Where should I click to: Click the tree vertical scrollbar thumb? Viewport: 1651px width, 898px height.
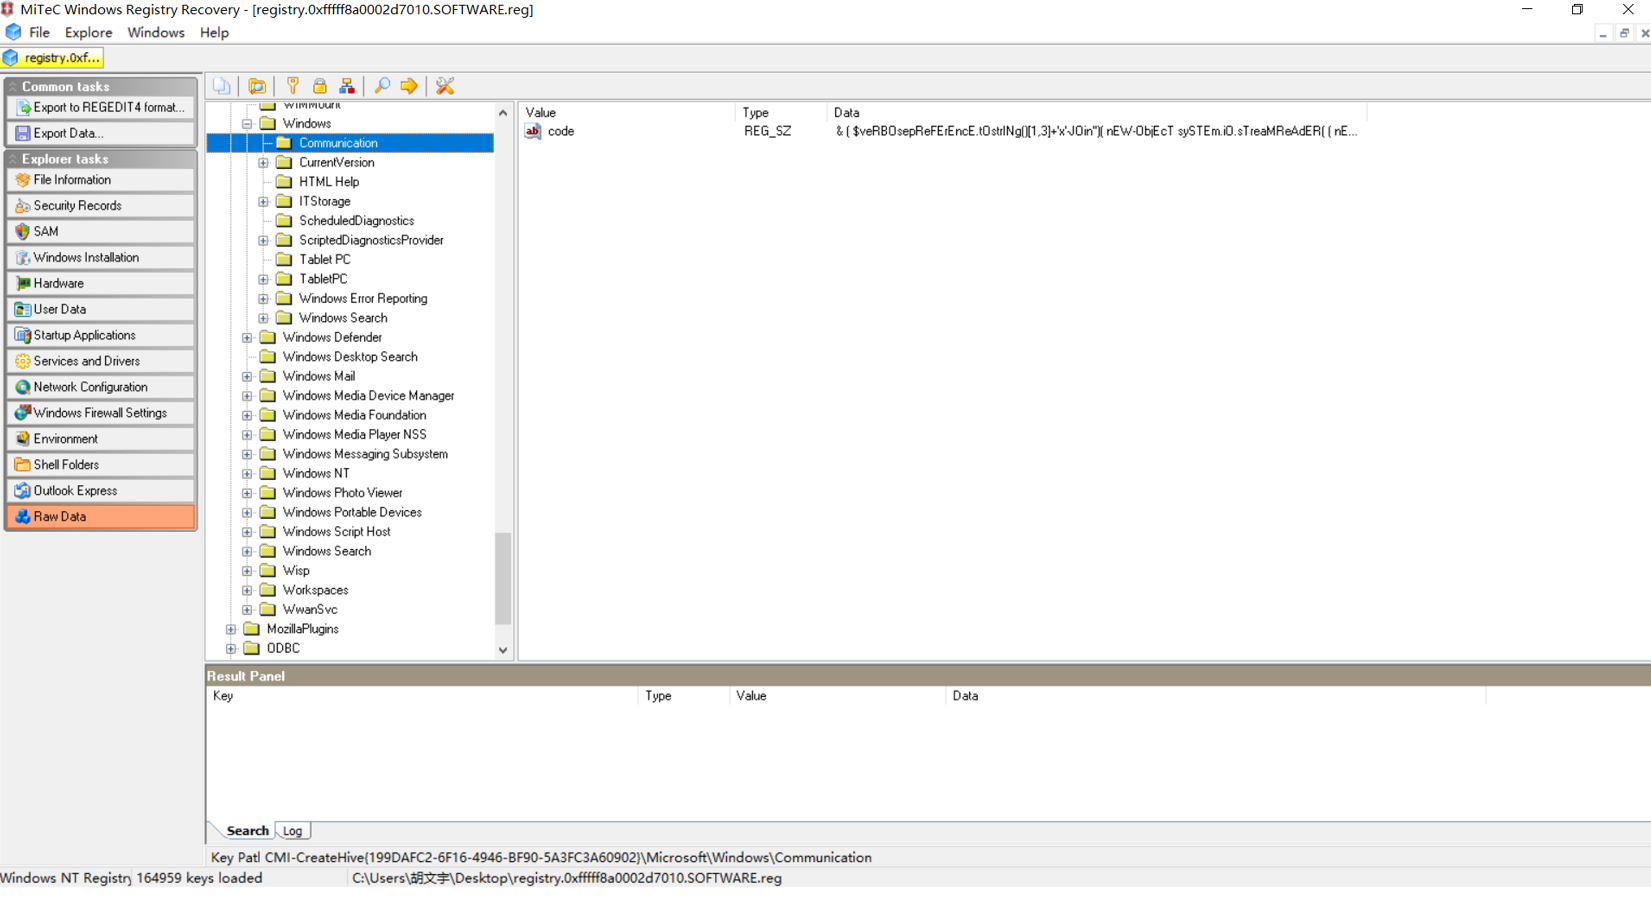[503, 578]
